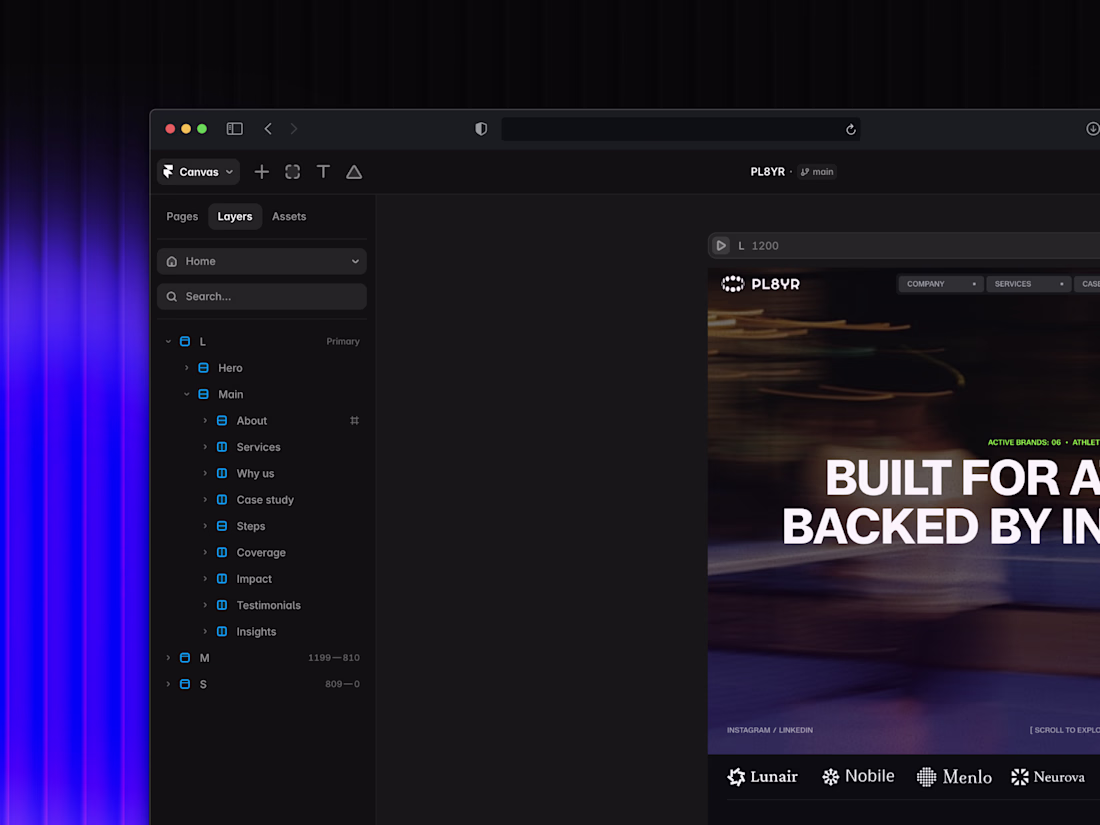This screenshot has width=1100, height=825.
Task: Select the Steps layer row
Action: 262,526
